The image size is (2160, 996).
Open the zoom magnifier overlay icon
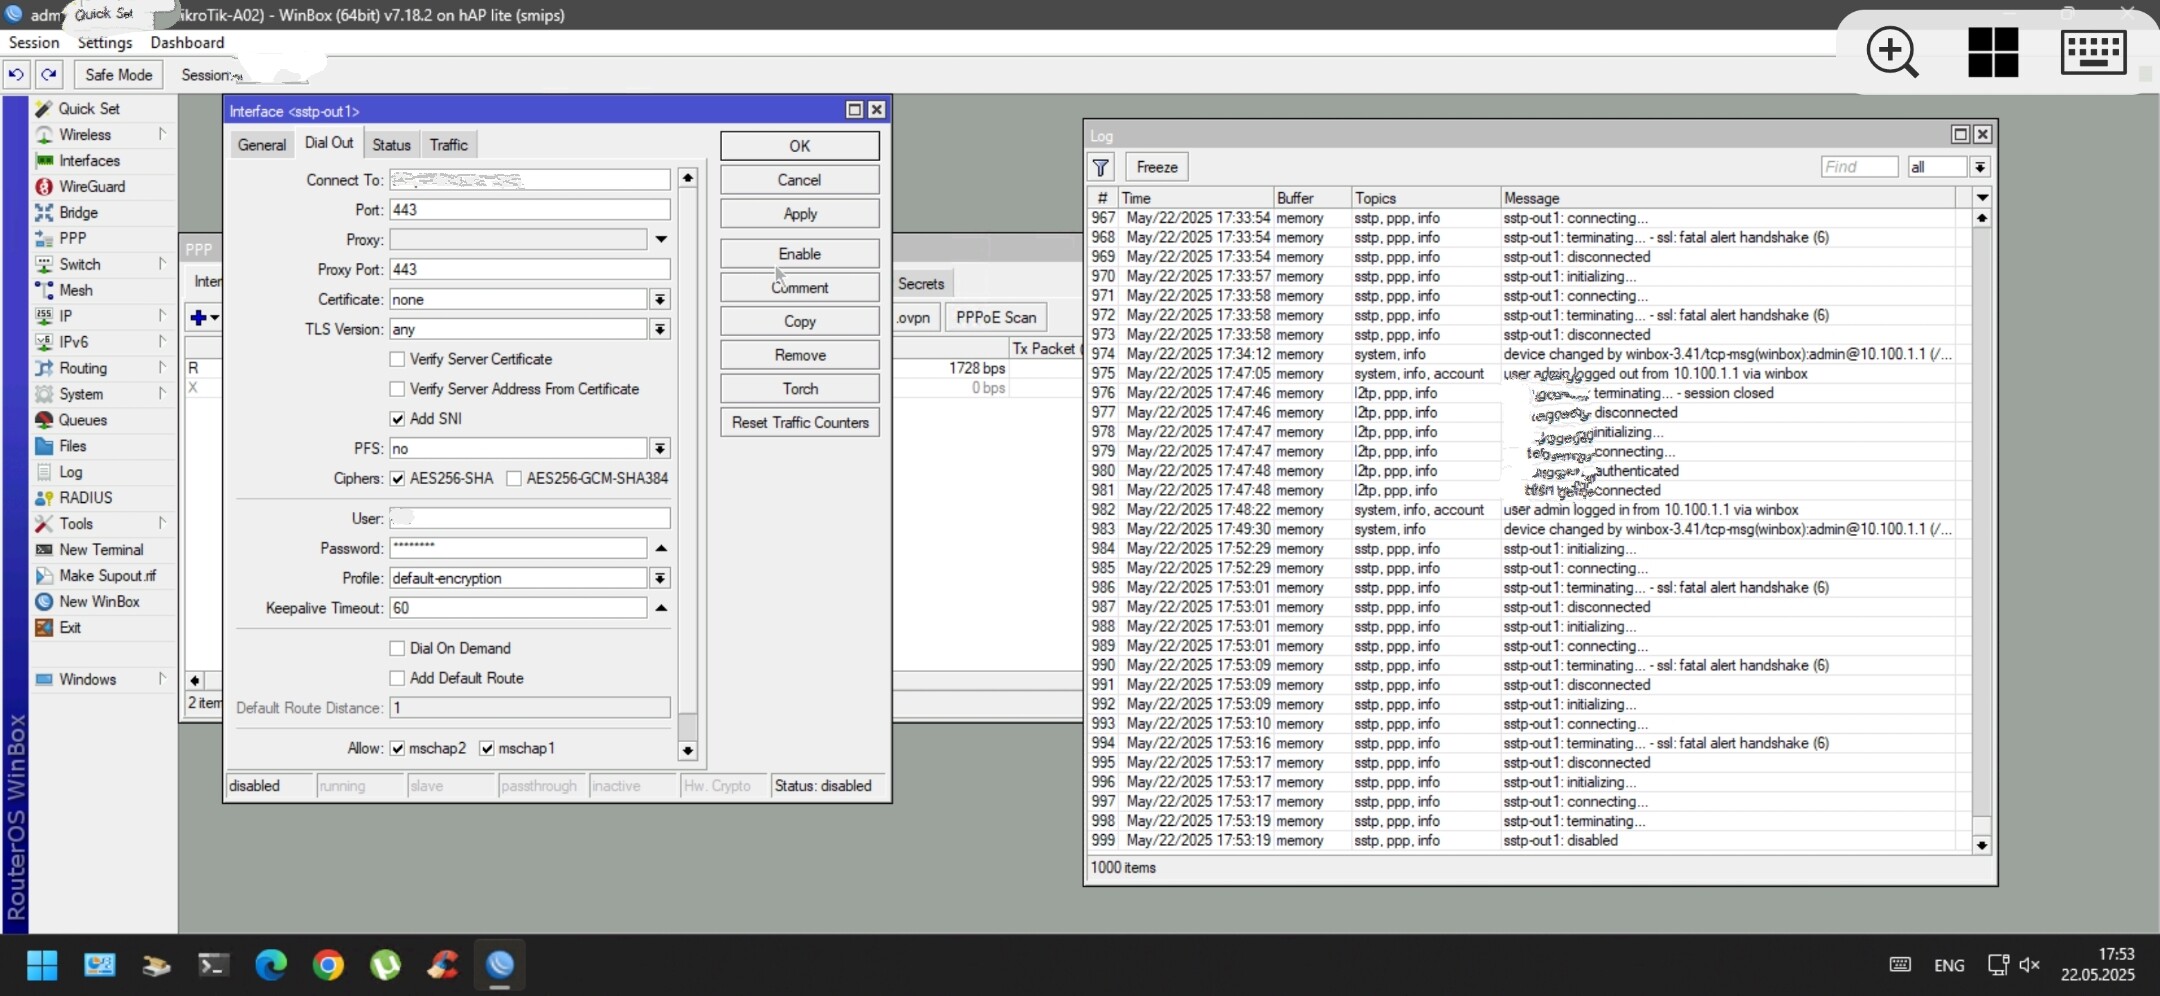tap(1892, 52)
